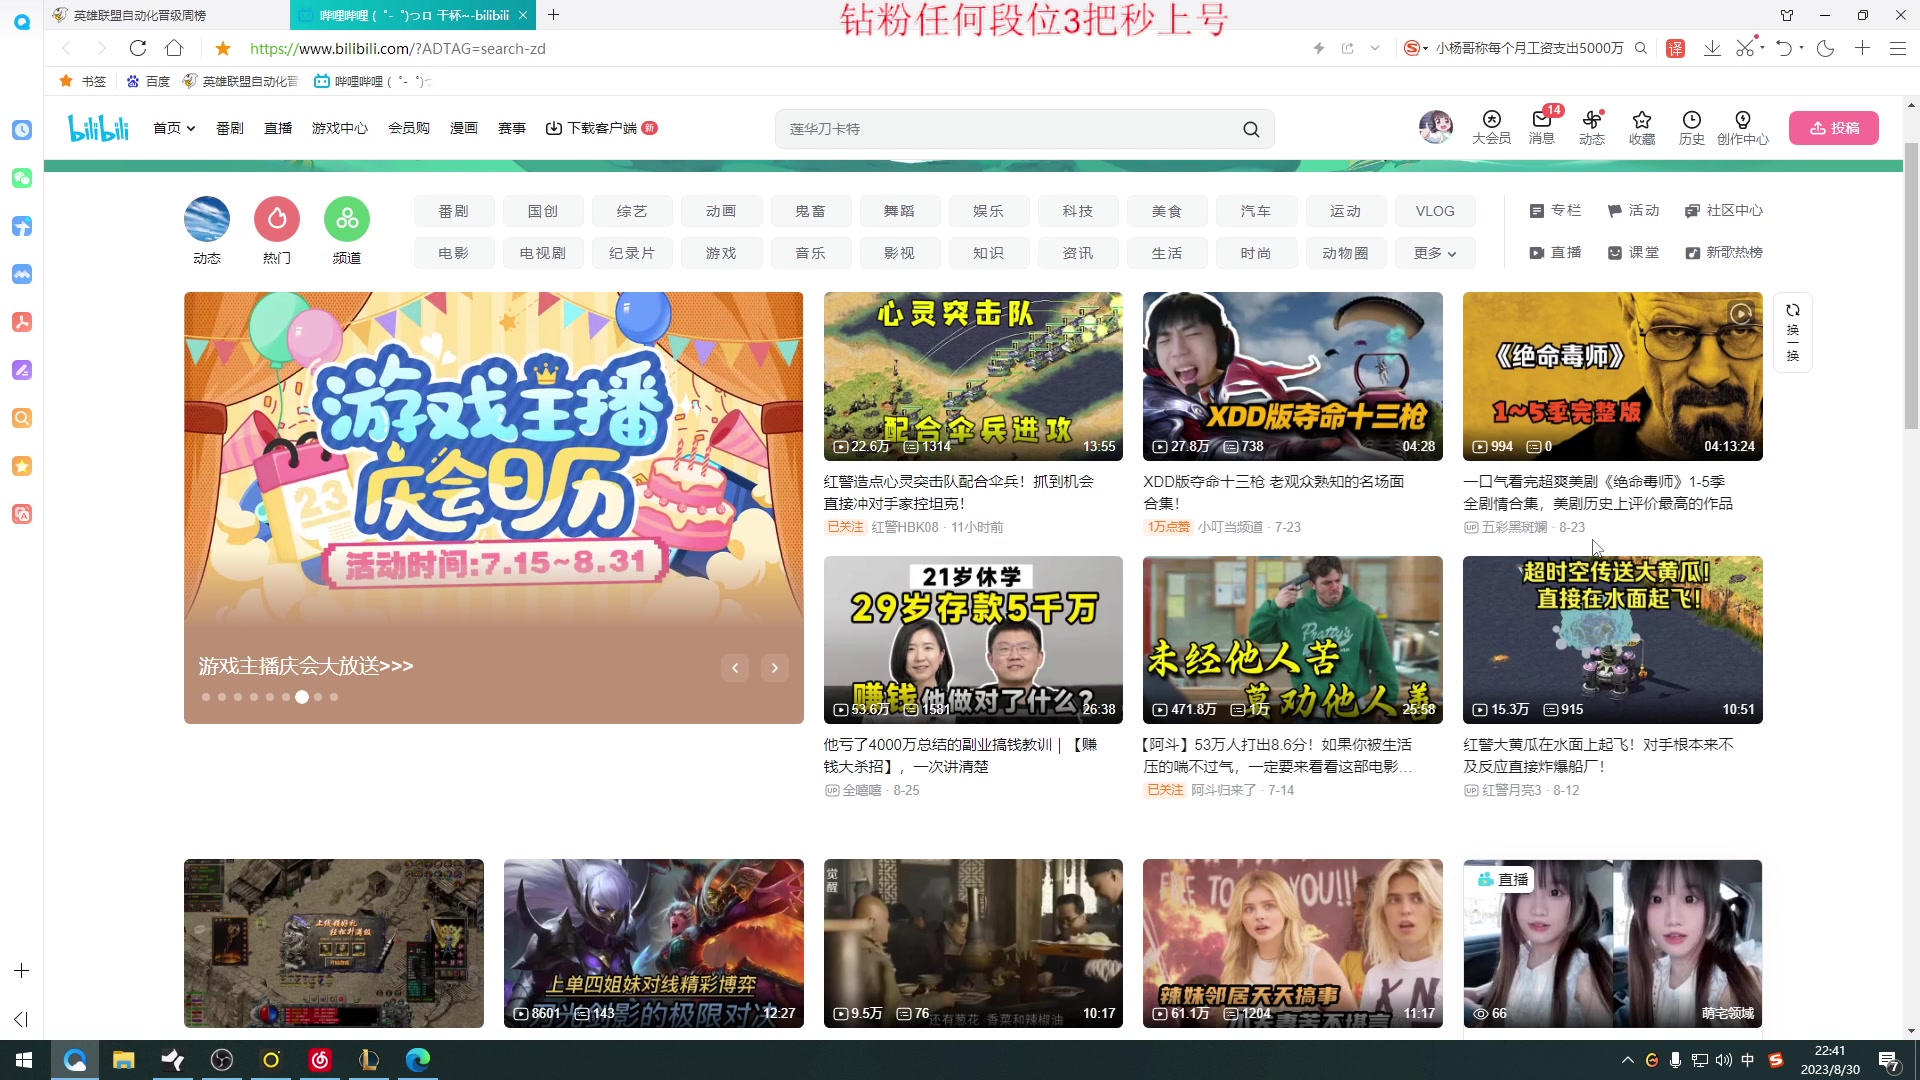Toggle the Chinese input mode indicator 中
The image size is (1920, 1080).
(1748, 1060)
